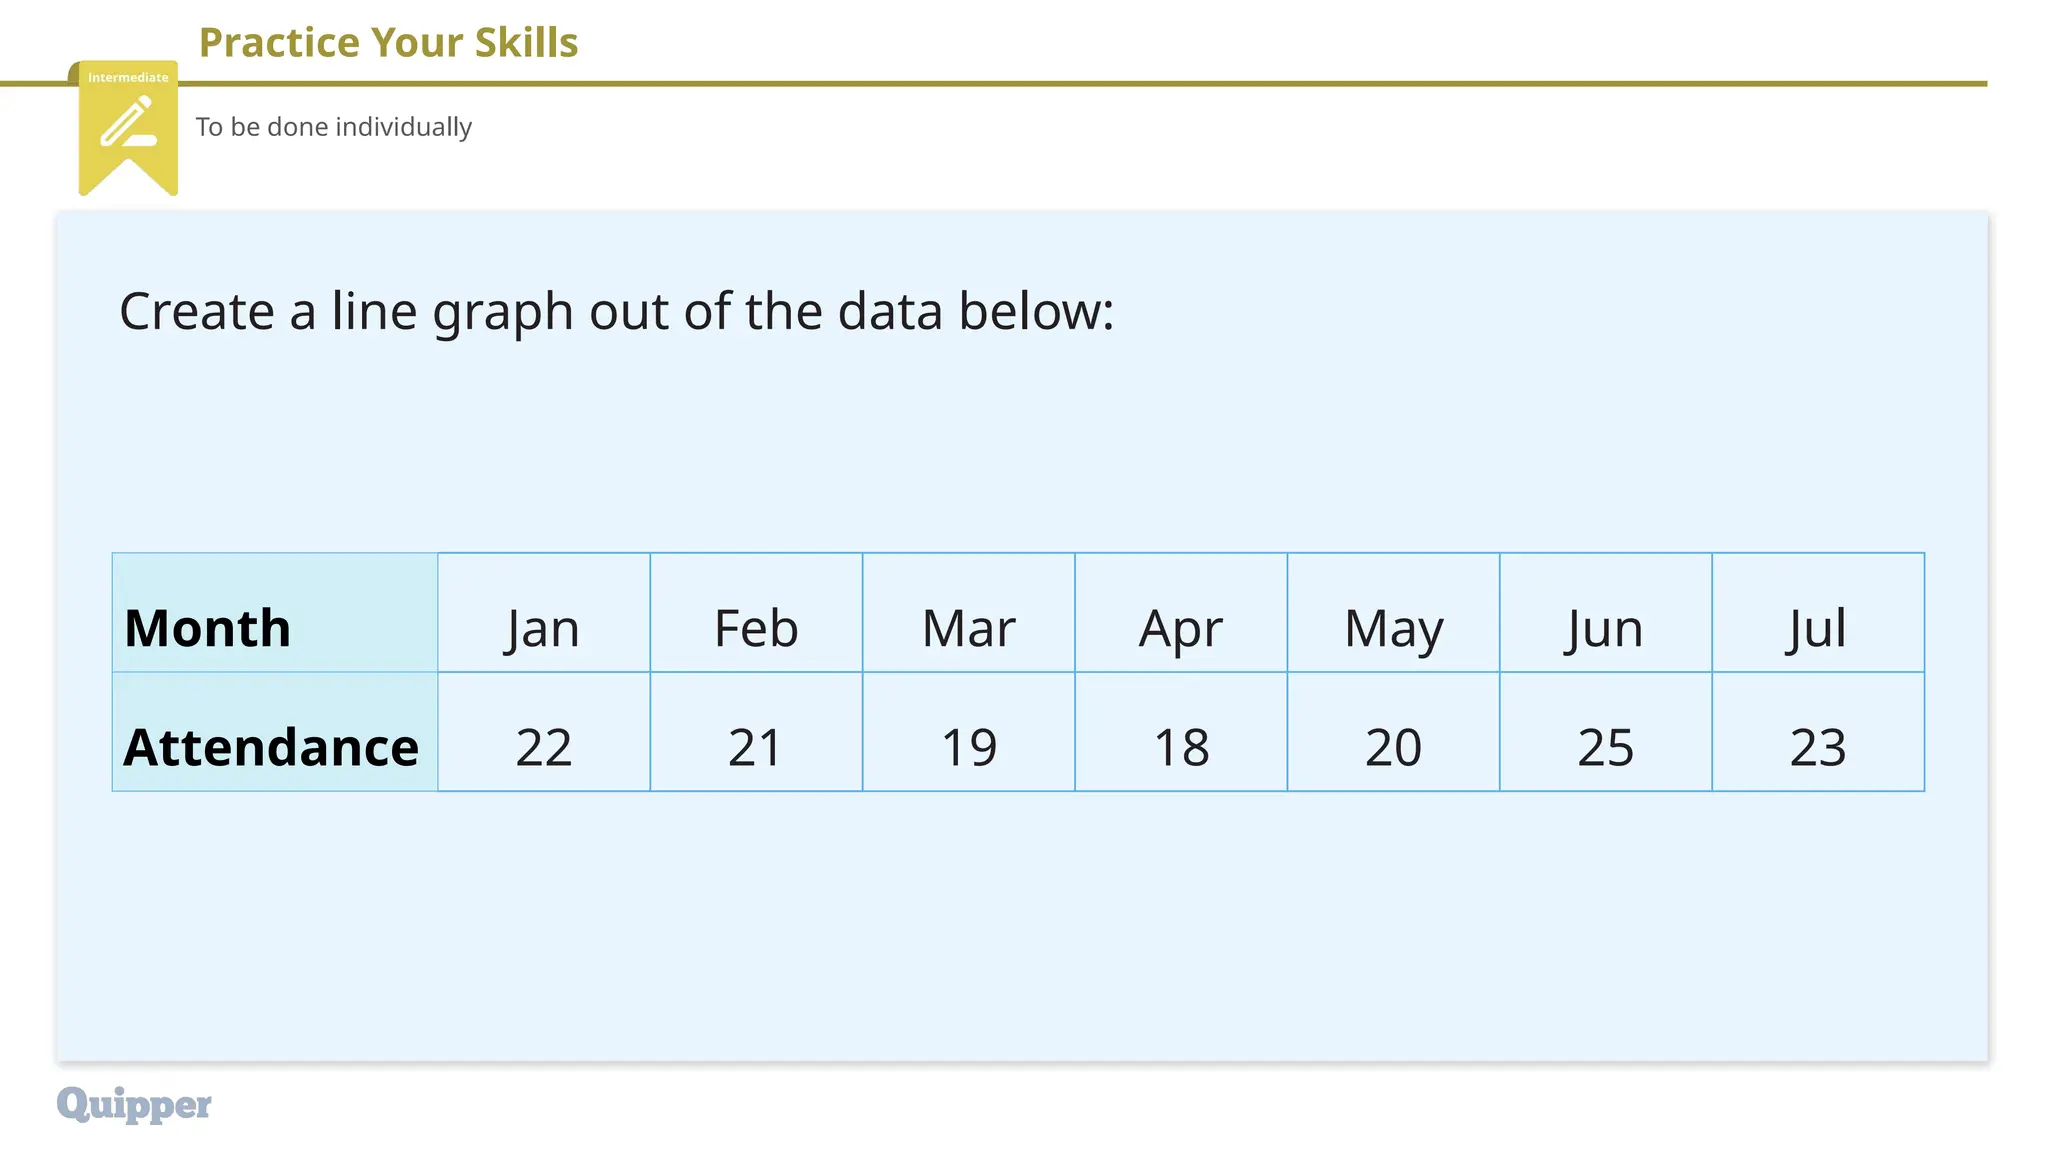Select the May column cell
This screenshot has height=1152, width=2048.
coord(1393,612)
